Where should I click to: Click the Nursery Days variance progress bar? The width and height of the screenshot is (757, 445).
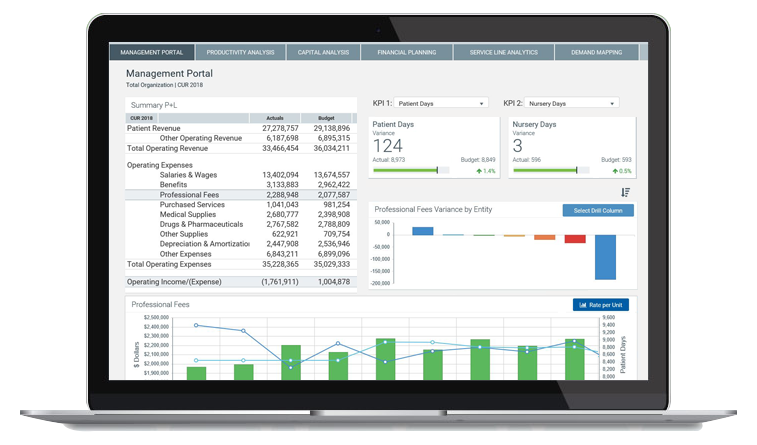pos(547,170)
